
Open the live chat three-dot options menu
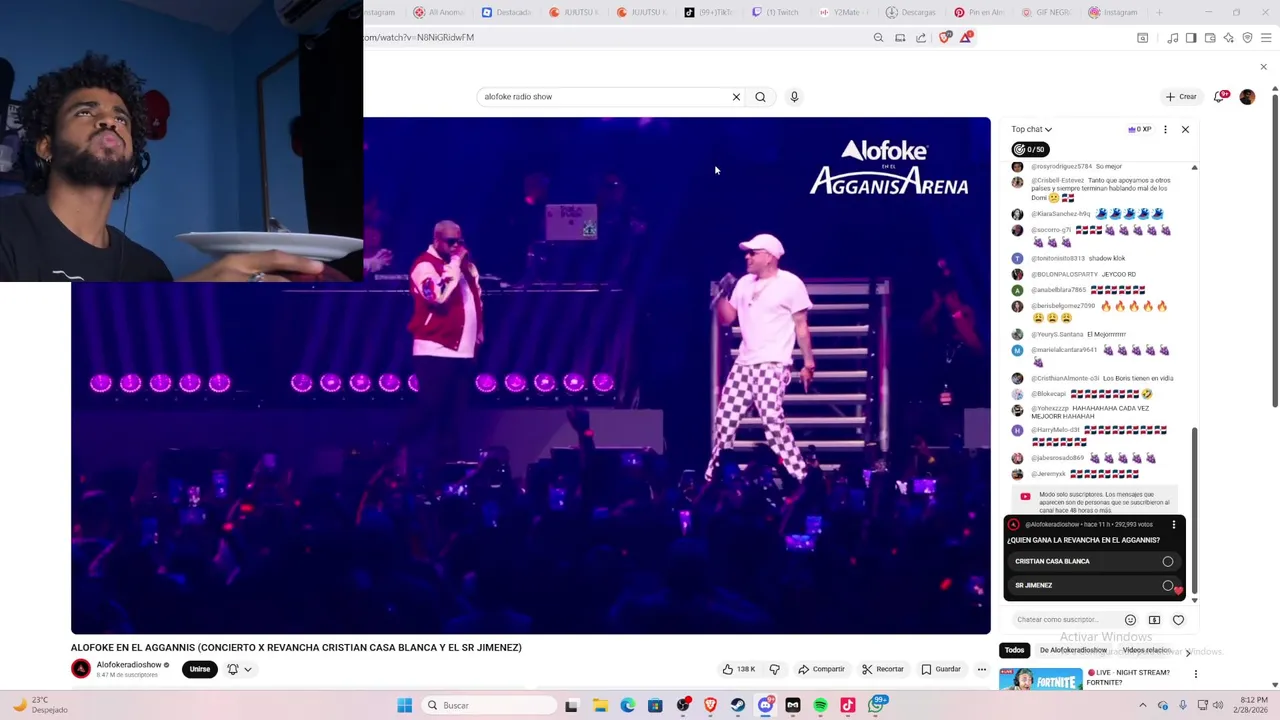pyautogui.click(x=1165, y=129)
